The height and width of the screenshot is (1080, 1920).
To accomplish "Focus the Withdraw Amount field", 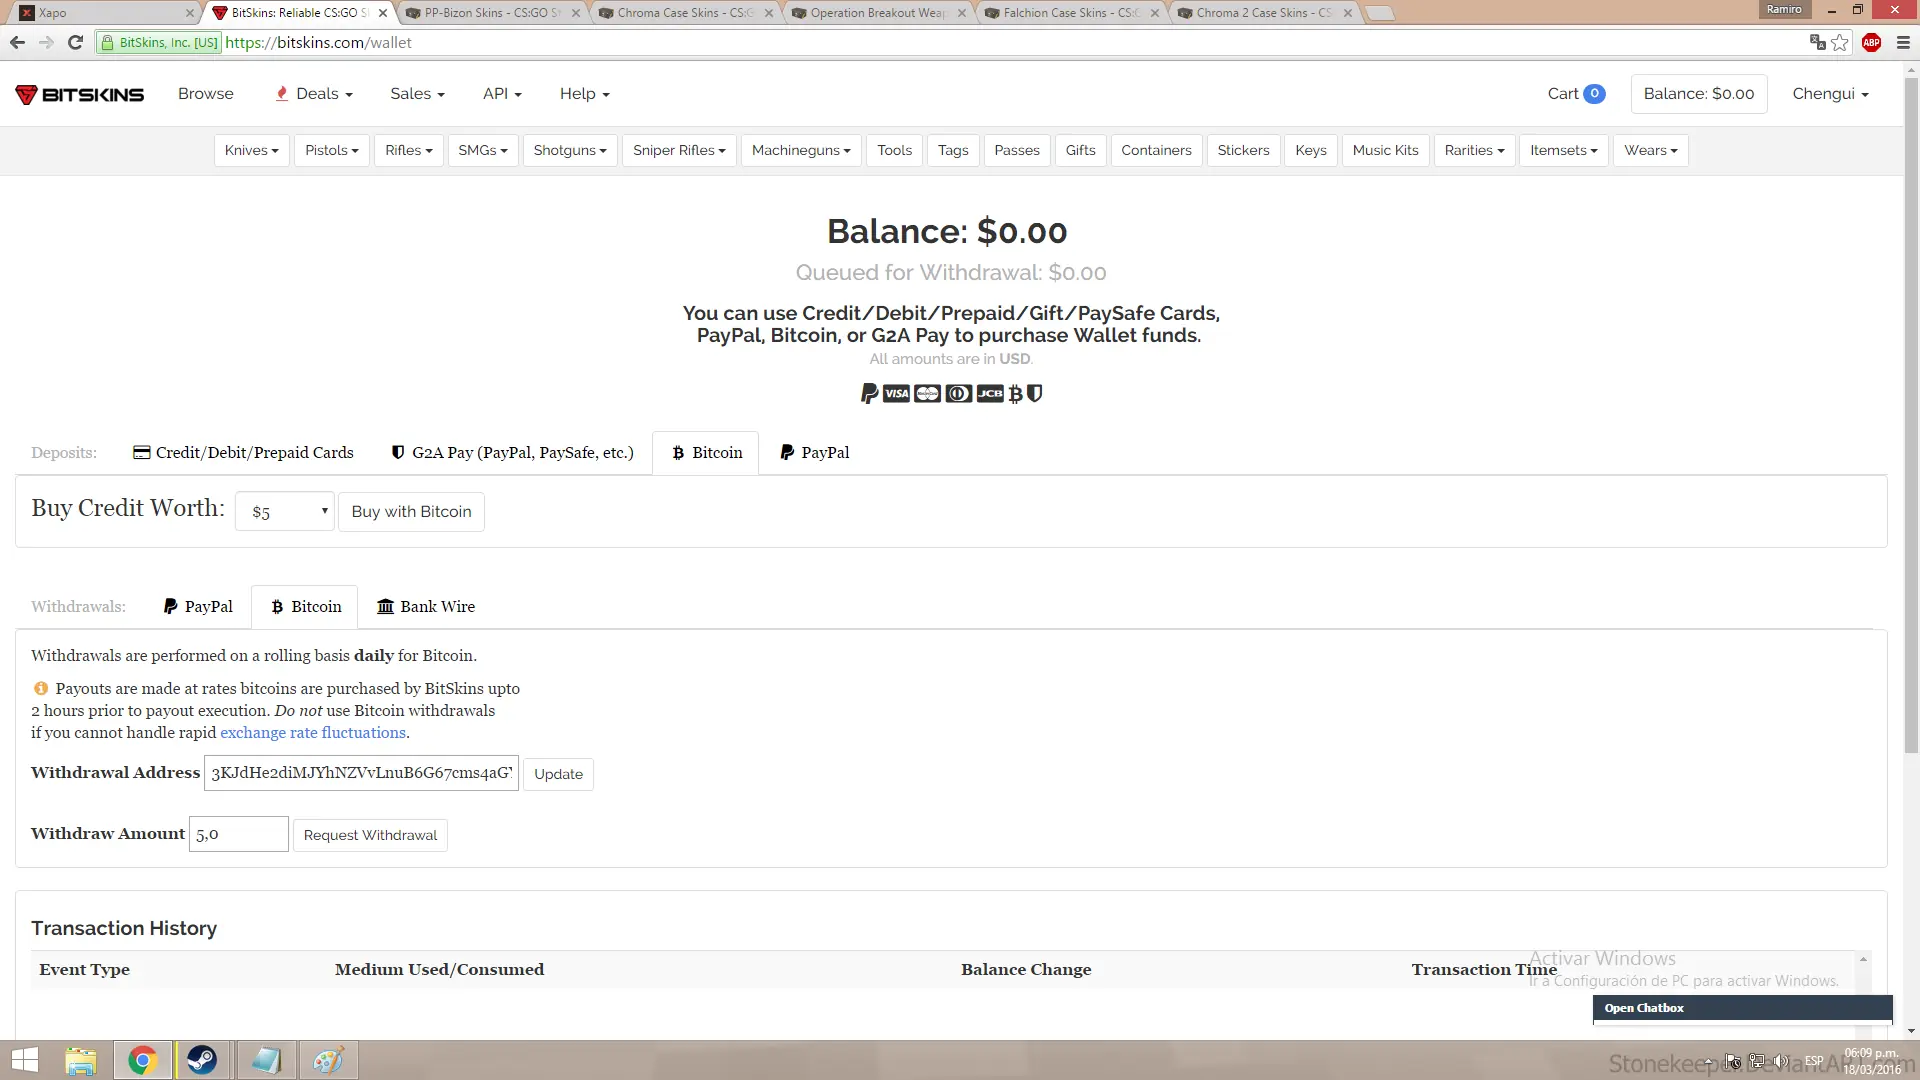I will point(239,834).
